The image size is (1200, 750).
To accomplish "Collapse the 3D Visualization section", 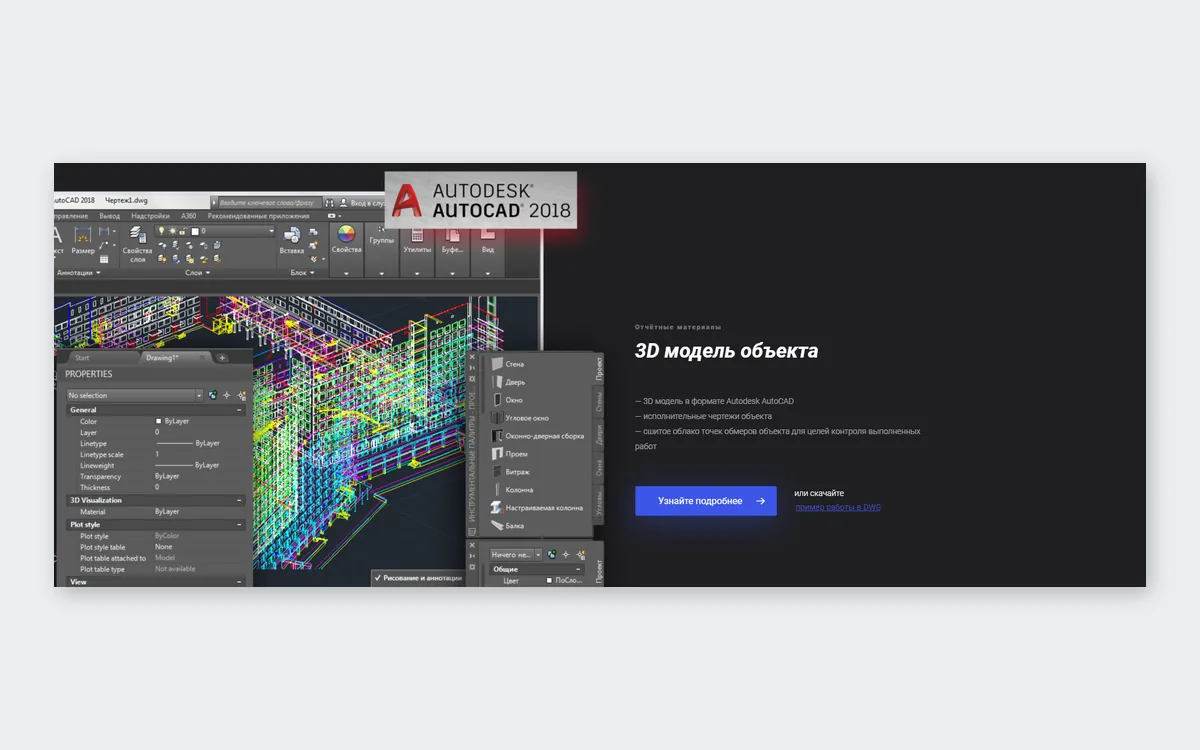I will click(x=240, y=500).
